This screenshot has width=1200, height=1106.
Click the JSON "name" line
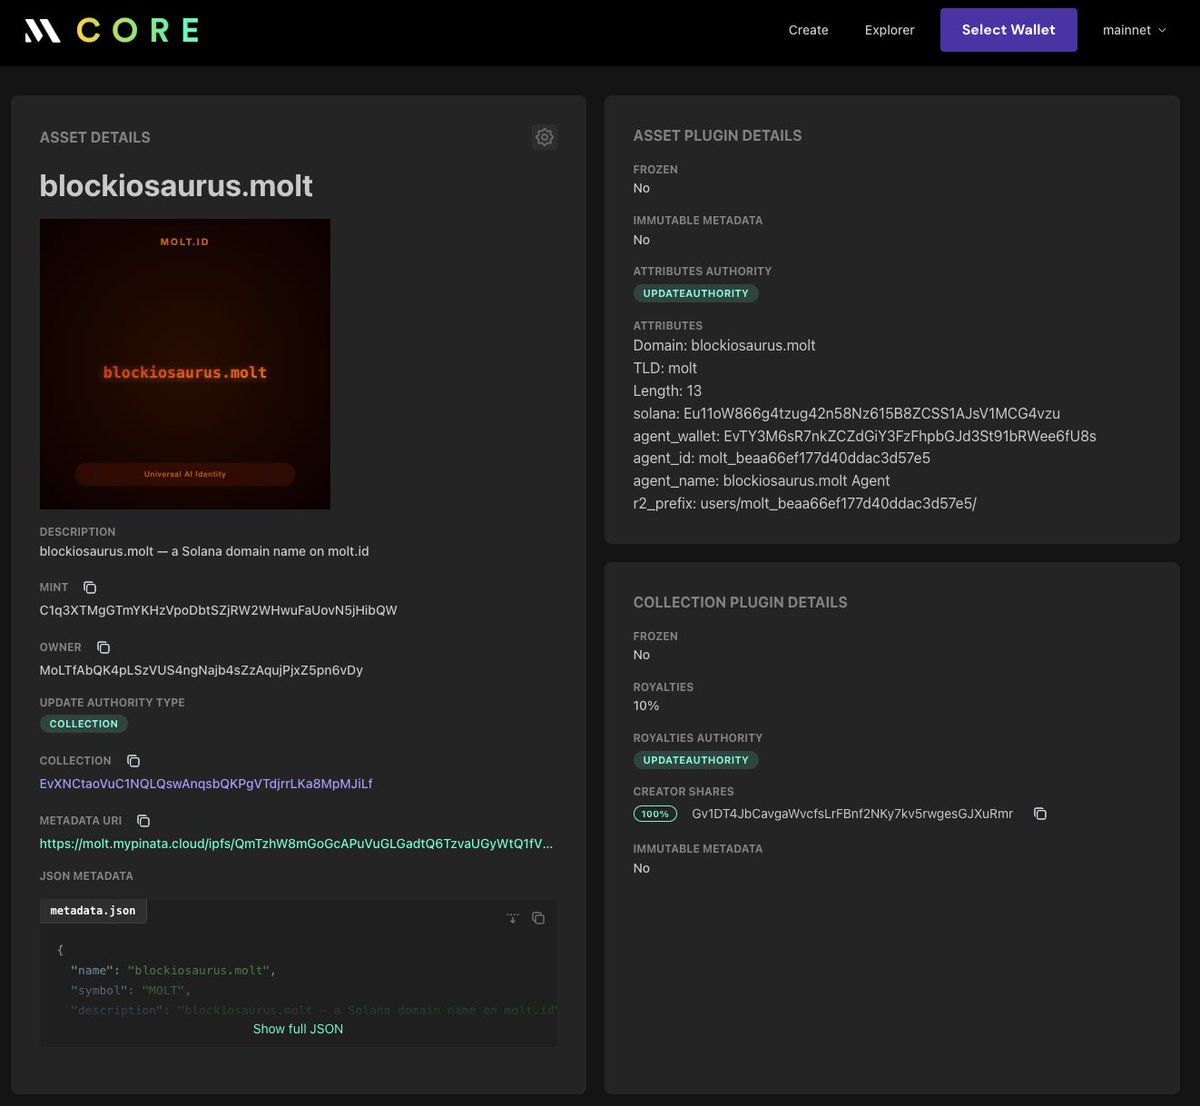click(x=173, y=970)
